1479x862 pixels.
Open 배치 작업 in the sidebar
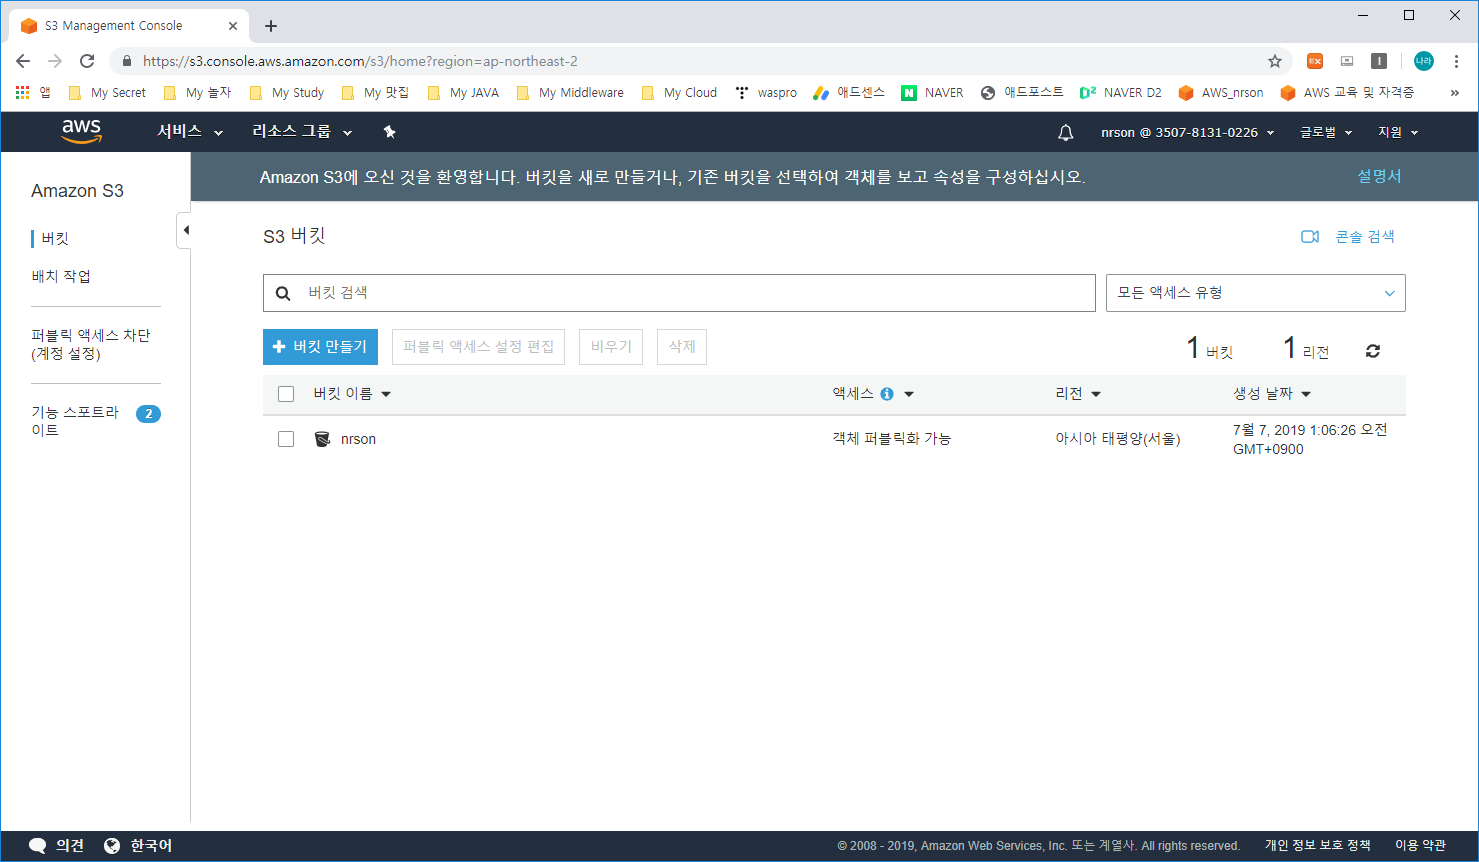61,276
